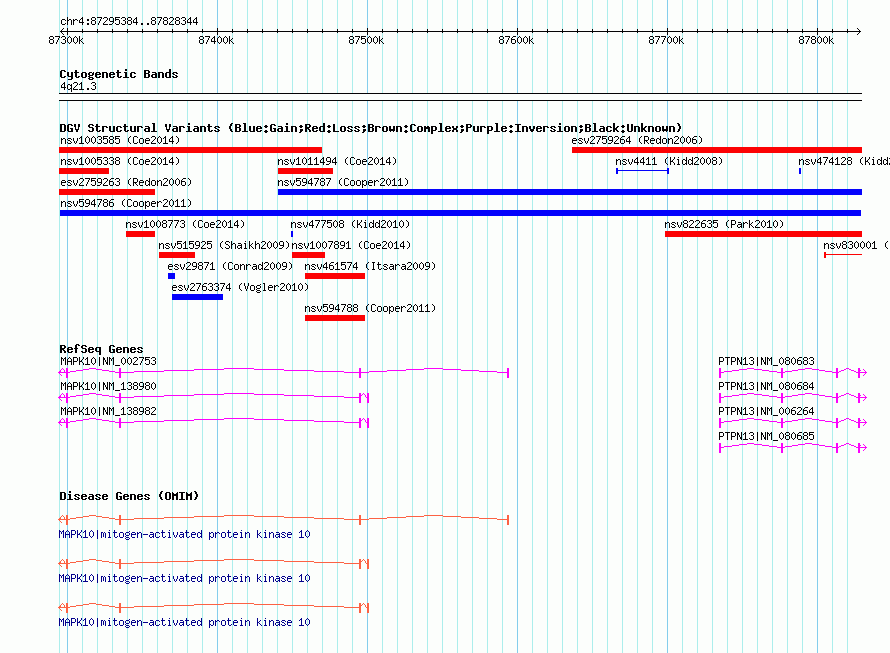The image size is (890, 653).
Task: Click the 4q21.3 cytogenetic band label
Action: [x=78, y=86]
